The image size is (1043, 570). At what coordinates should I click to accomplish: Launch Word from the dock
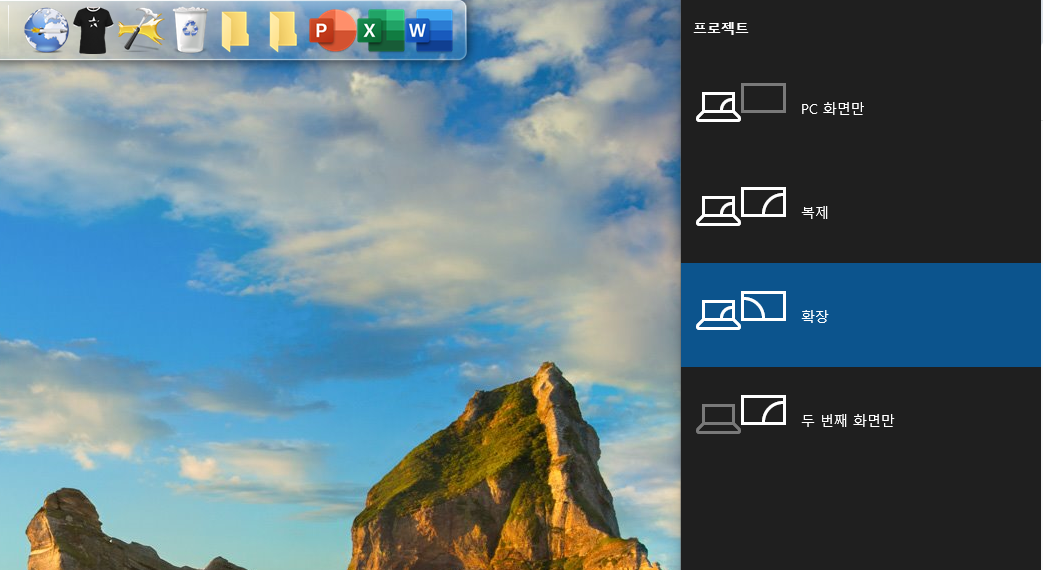[428, 31]
